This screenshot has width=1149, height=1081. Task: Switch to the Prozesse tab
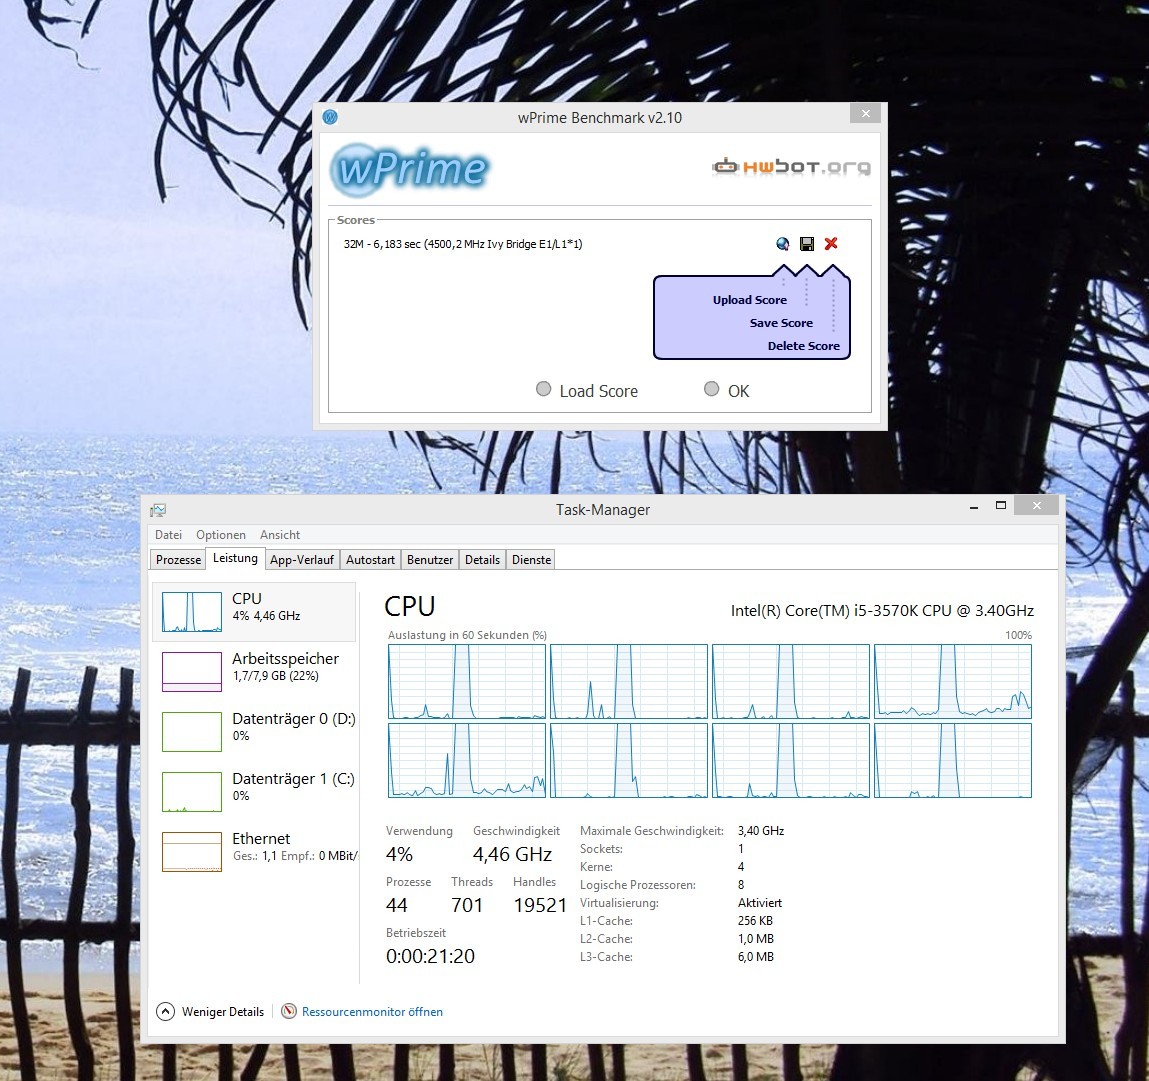point(178,560)
